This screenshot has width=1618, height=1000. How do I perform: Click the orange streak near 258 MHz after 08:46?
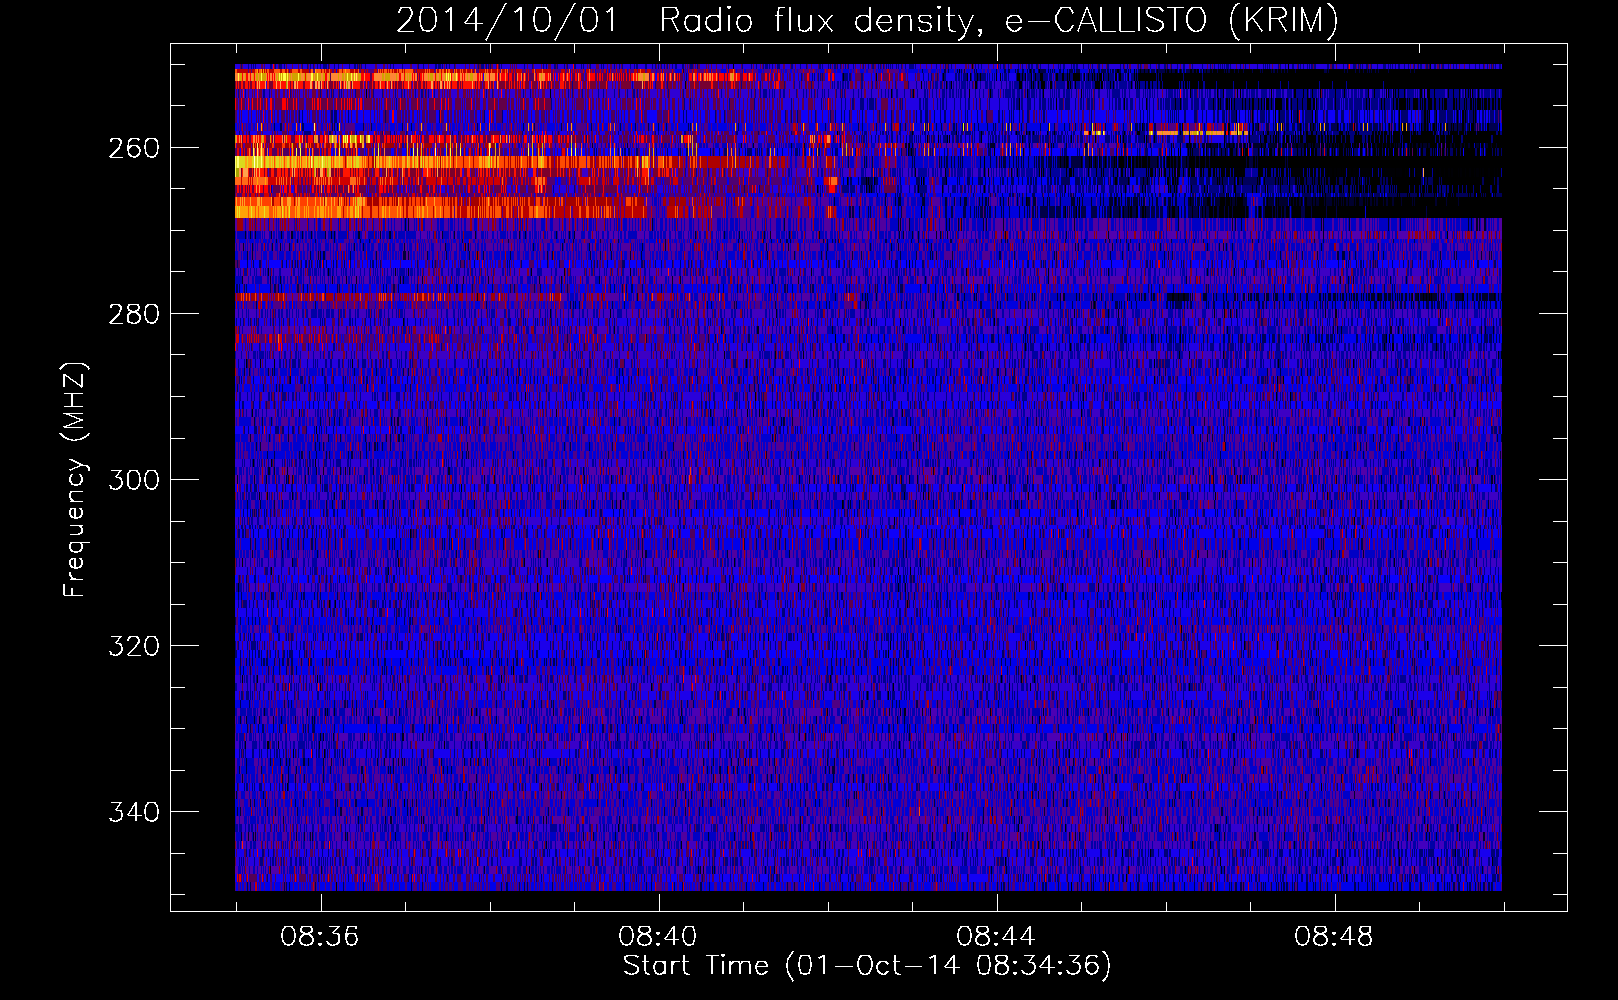coord(1198,131)
